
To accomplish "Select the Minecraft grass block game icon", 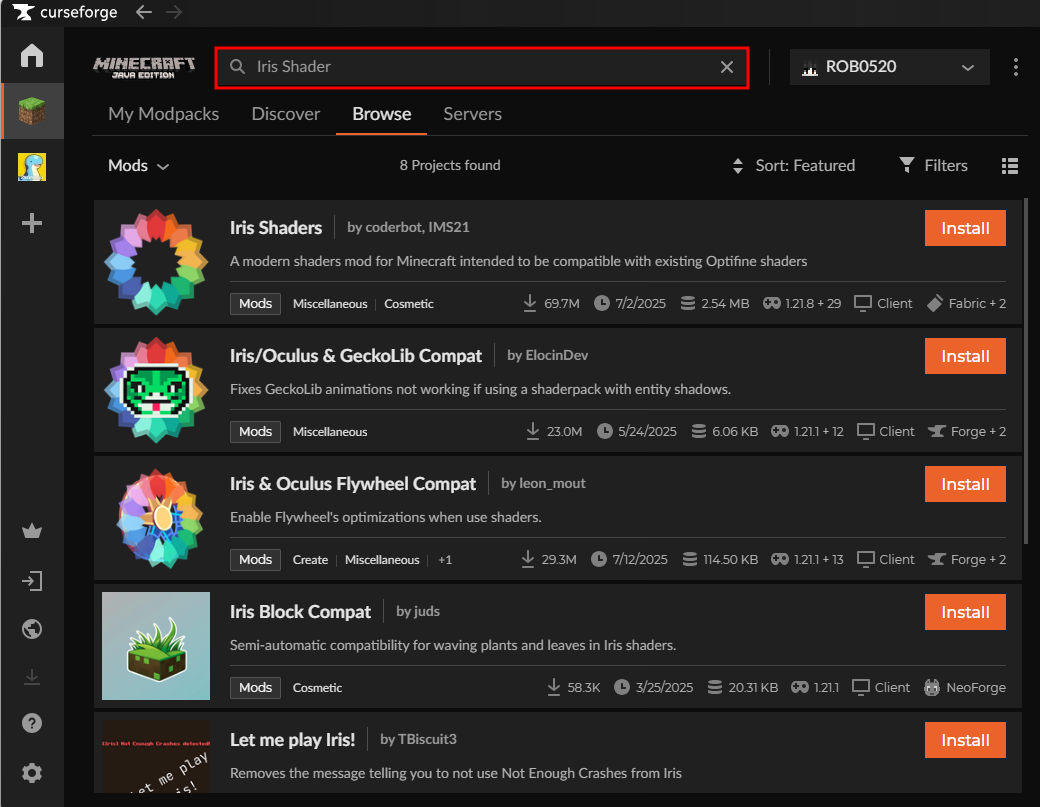I will click(x=32, y=111).
